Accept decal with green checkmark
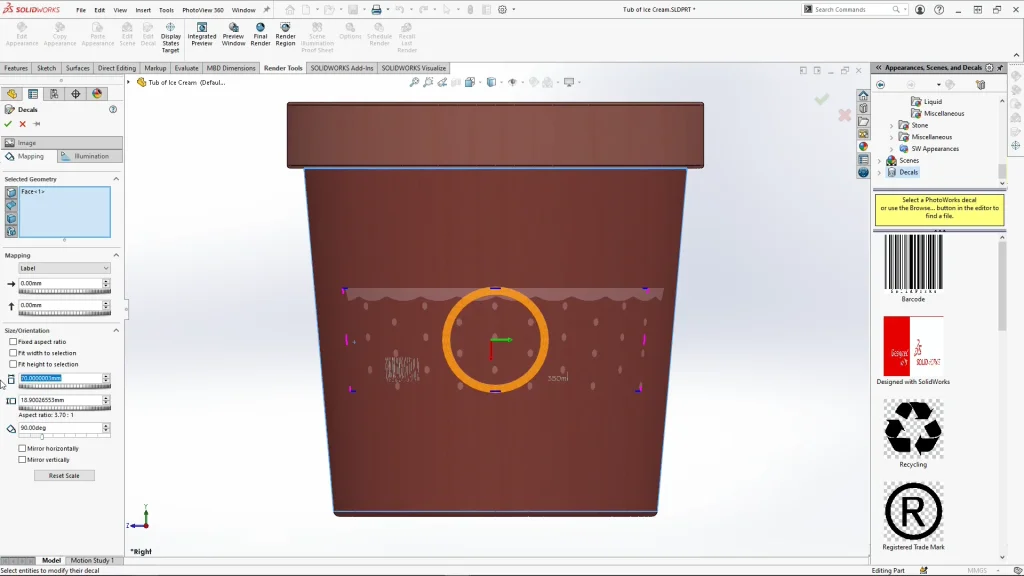This screenshot has width=1024, height=576. [8, 124]
